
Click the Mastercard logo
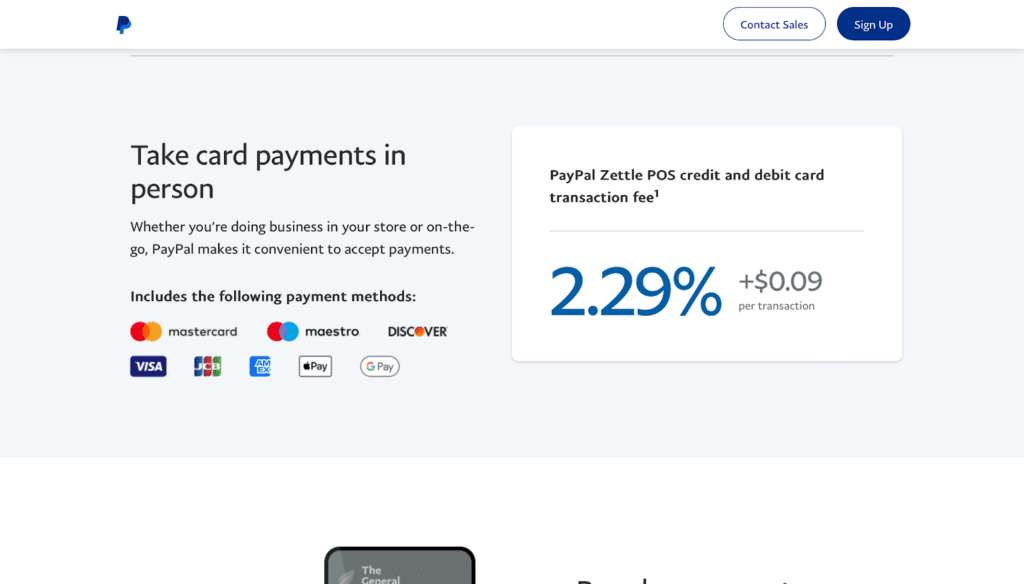(184, 332)
